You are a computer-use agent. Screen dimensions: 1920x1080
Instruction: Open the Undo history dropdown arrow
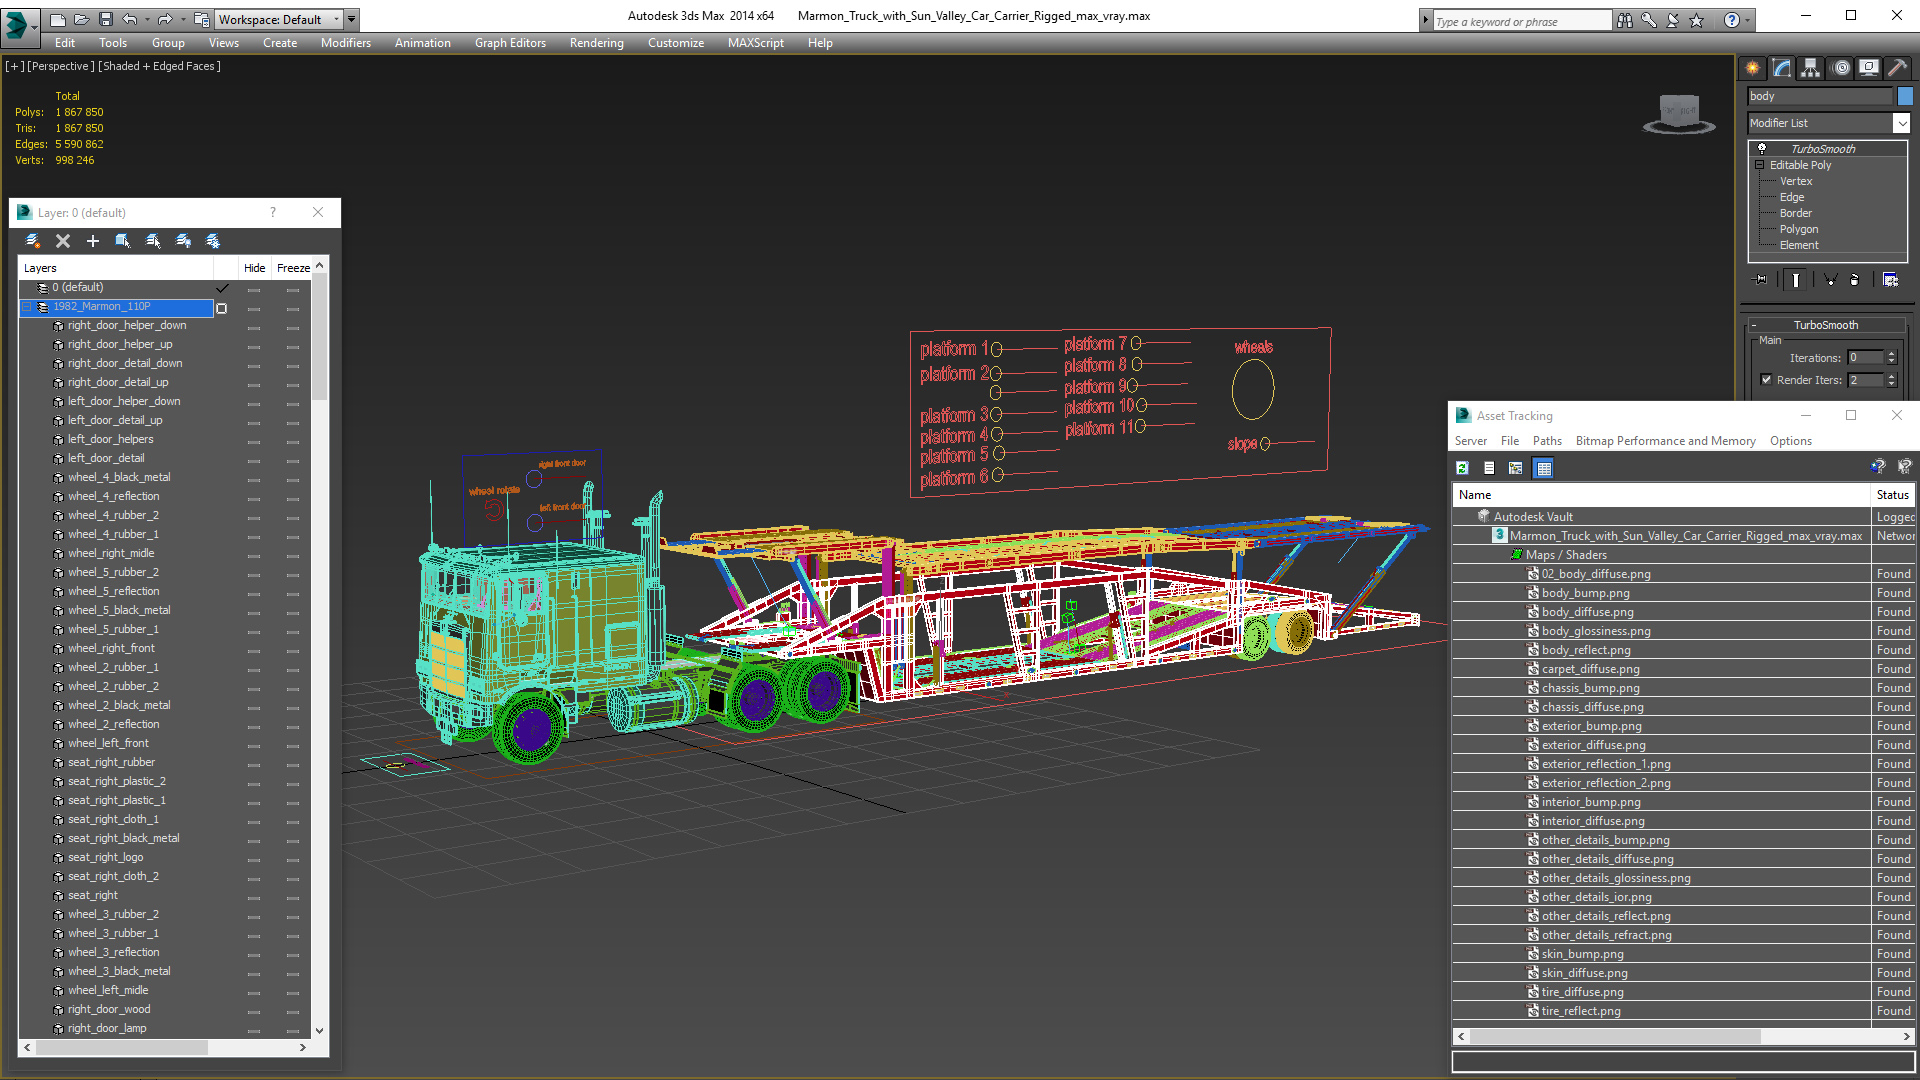tap(147, 19)
